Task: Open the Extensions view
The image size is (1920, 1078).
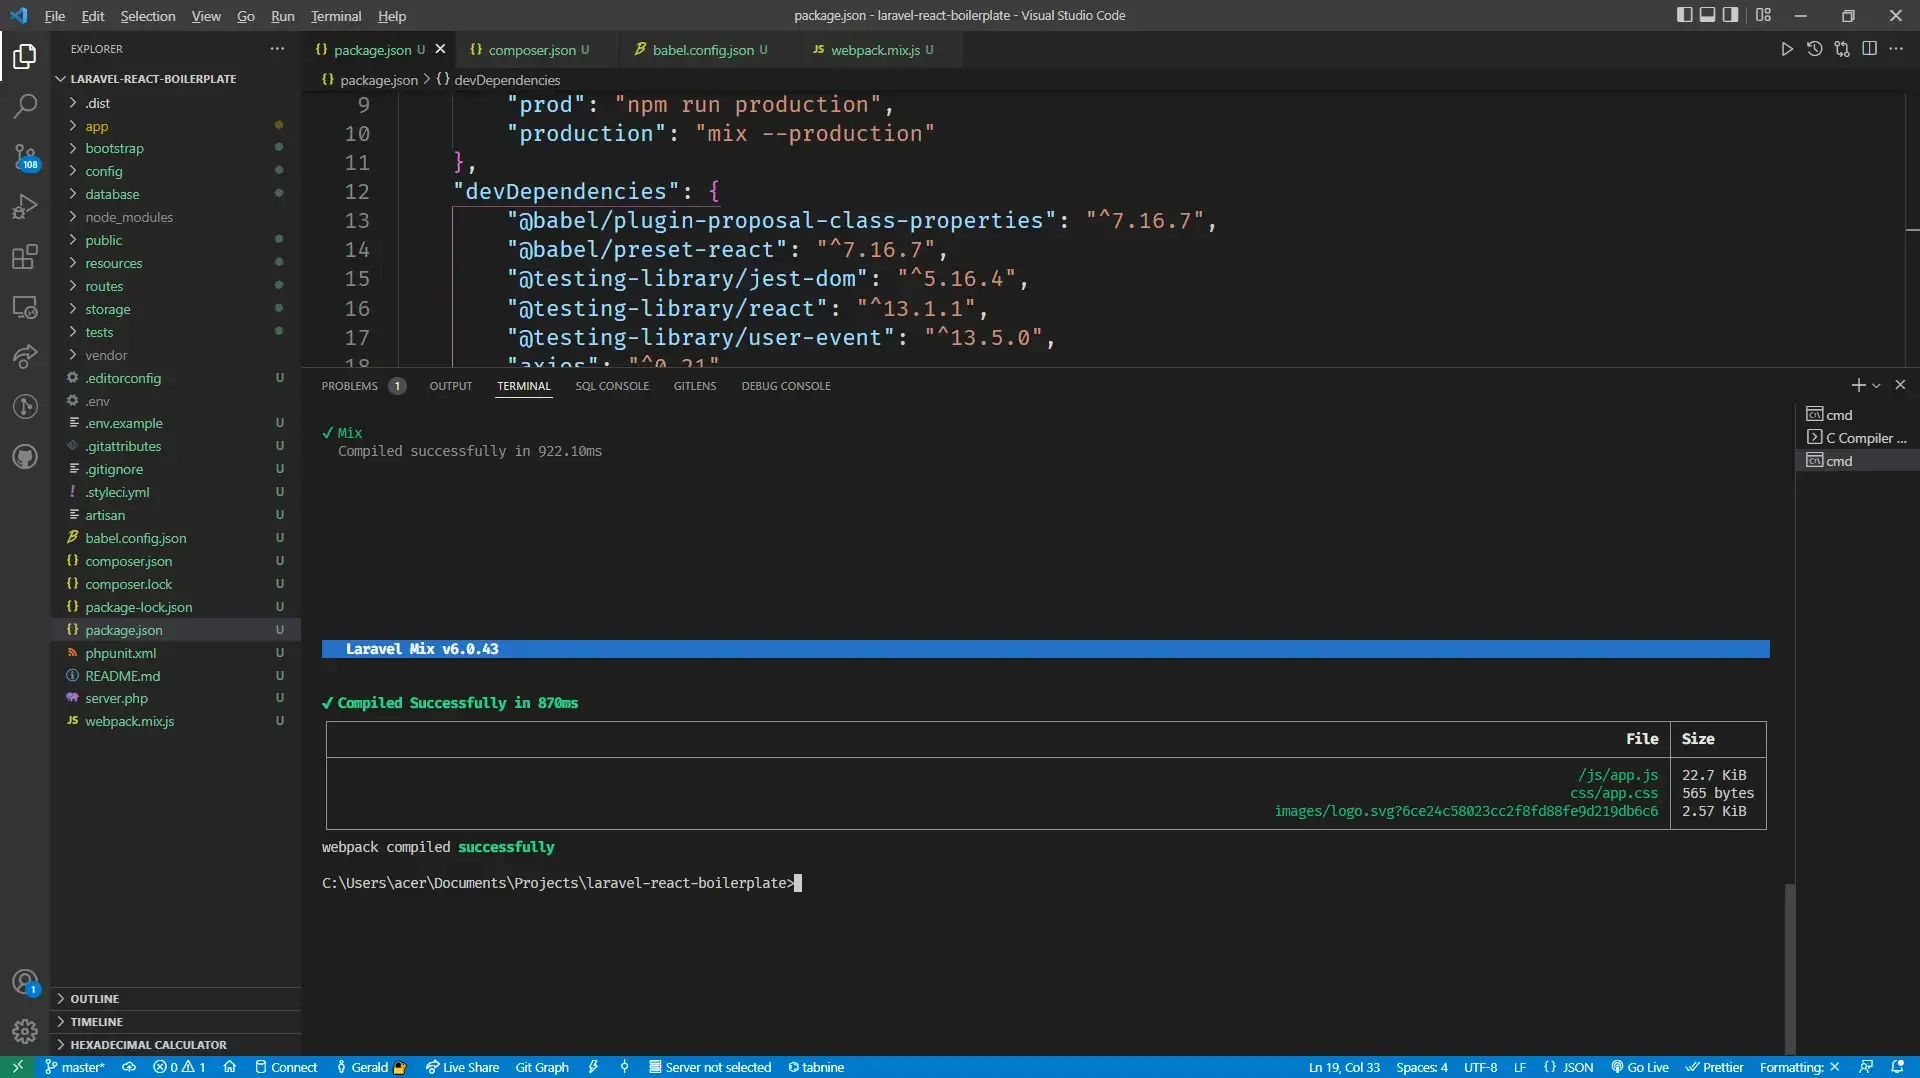Action: coord(25,257)
